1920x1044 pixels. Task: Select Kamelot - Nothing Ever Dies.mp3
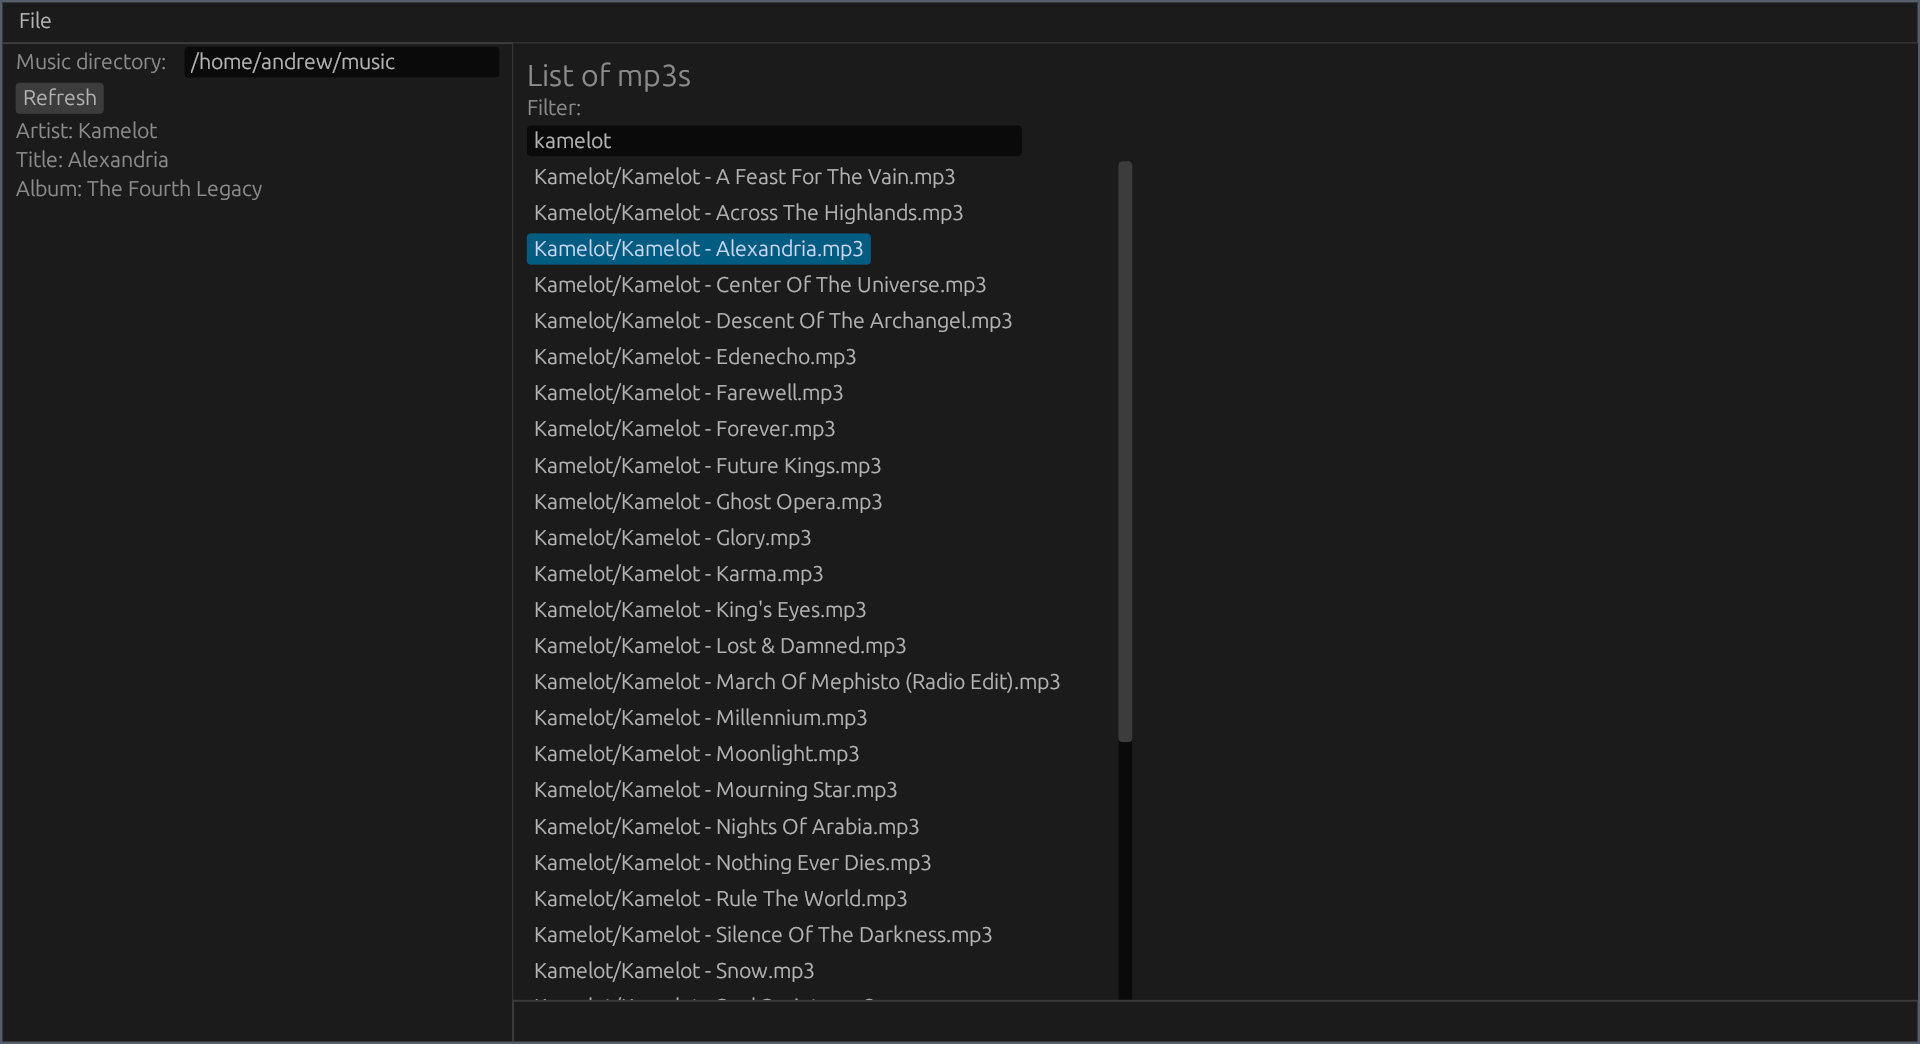[x=732, y=863]
